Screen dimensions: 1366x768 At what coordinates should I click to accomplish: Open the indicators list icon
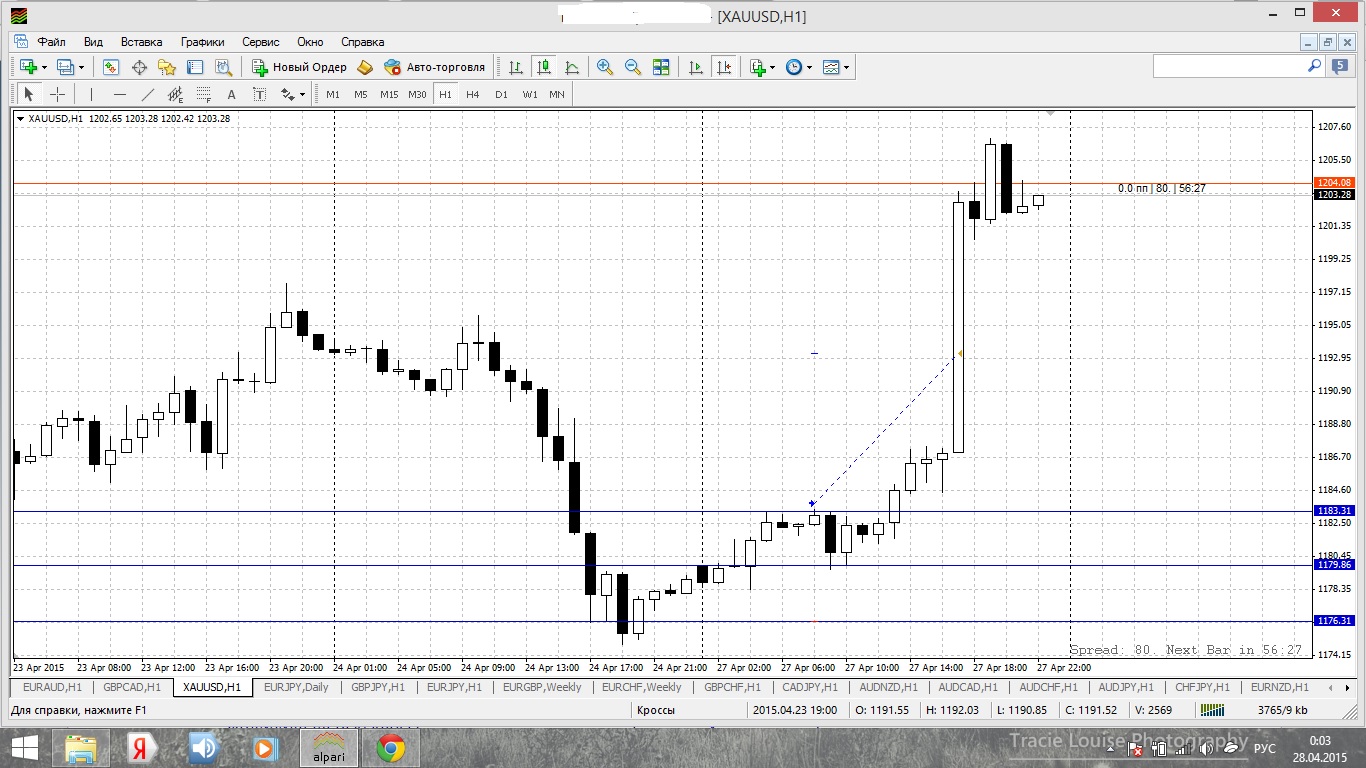tap(757, 67)
